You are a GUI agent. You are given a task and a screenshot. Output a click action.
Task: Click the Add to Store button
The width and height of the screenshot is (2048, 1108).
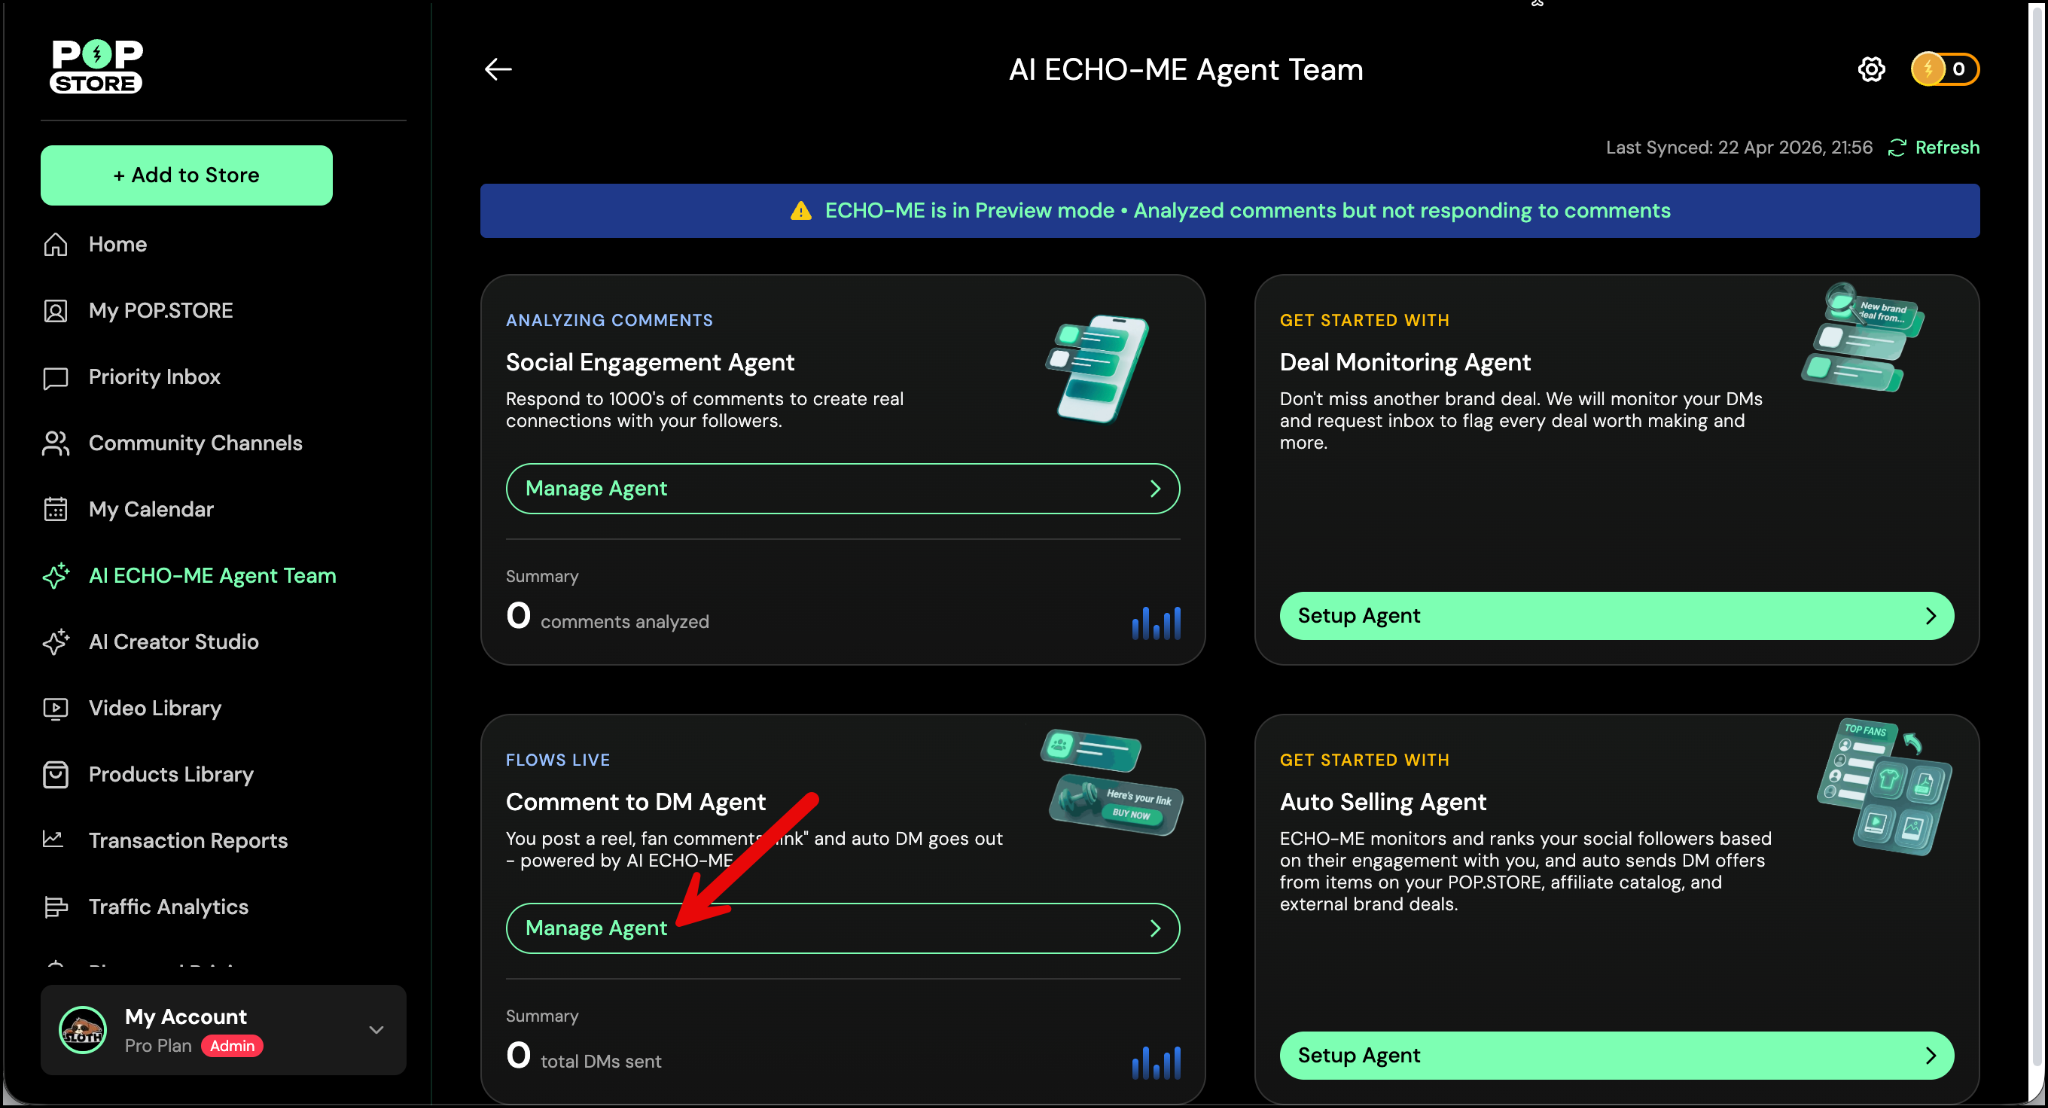pos(187,175)
